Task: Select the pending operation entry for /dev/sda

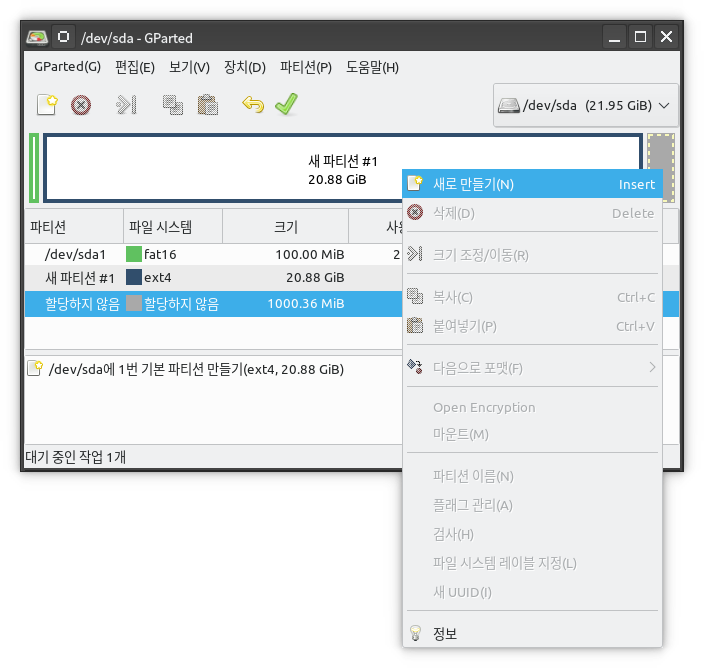Action: 185,369
